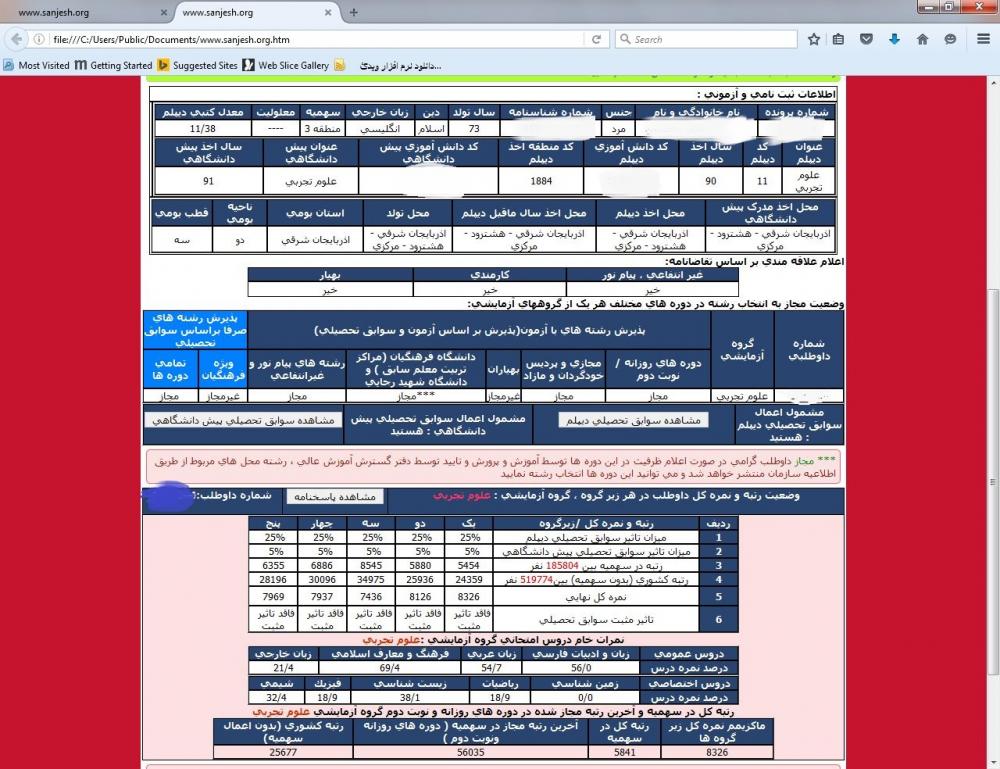Click the مشاهده پاسخنامه button
The width and height of the screenshot is (1000, 769).
[335, 496]
